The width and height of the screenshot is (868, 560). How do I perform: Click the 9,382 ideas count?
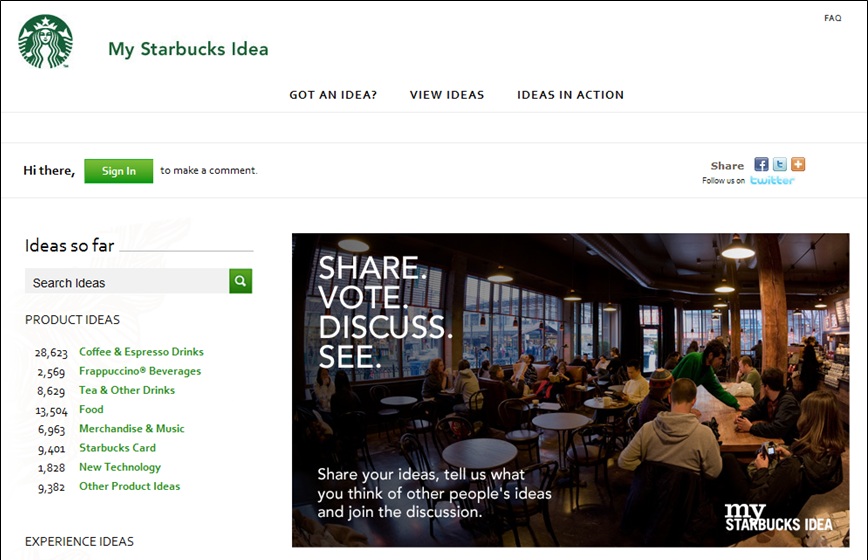pos(51,488)
